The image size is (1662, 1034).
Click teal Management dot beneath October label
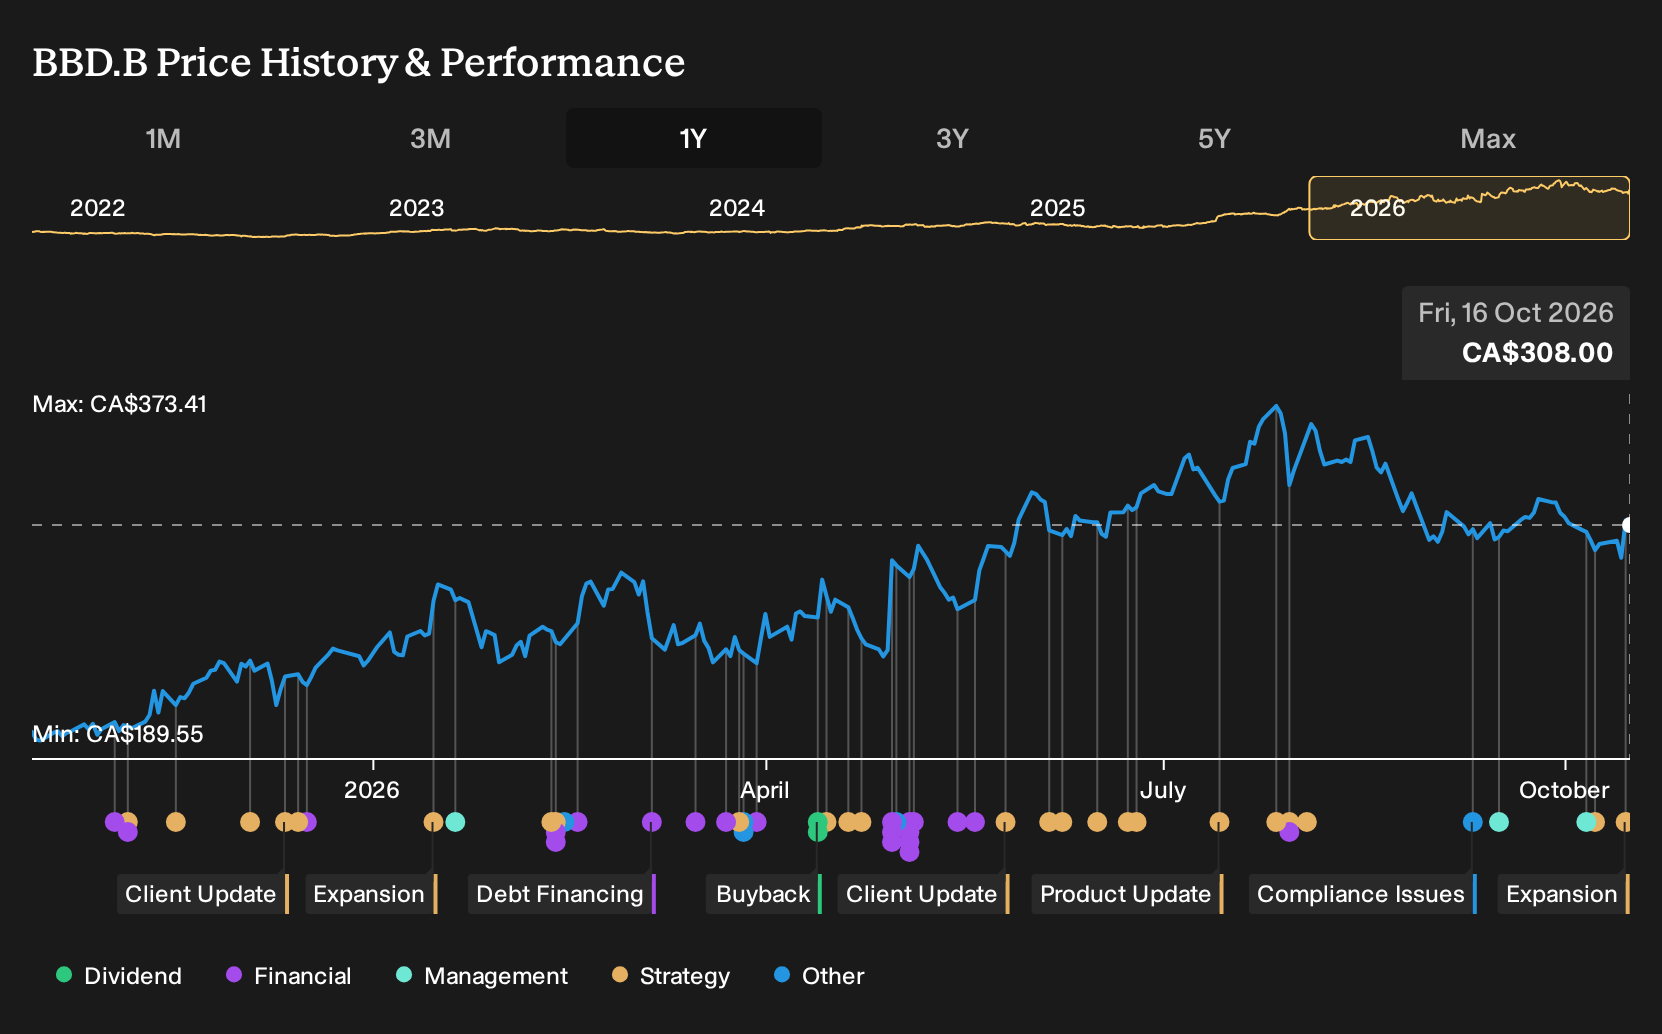[x=1586, y=822]
